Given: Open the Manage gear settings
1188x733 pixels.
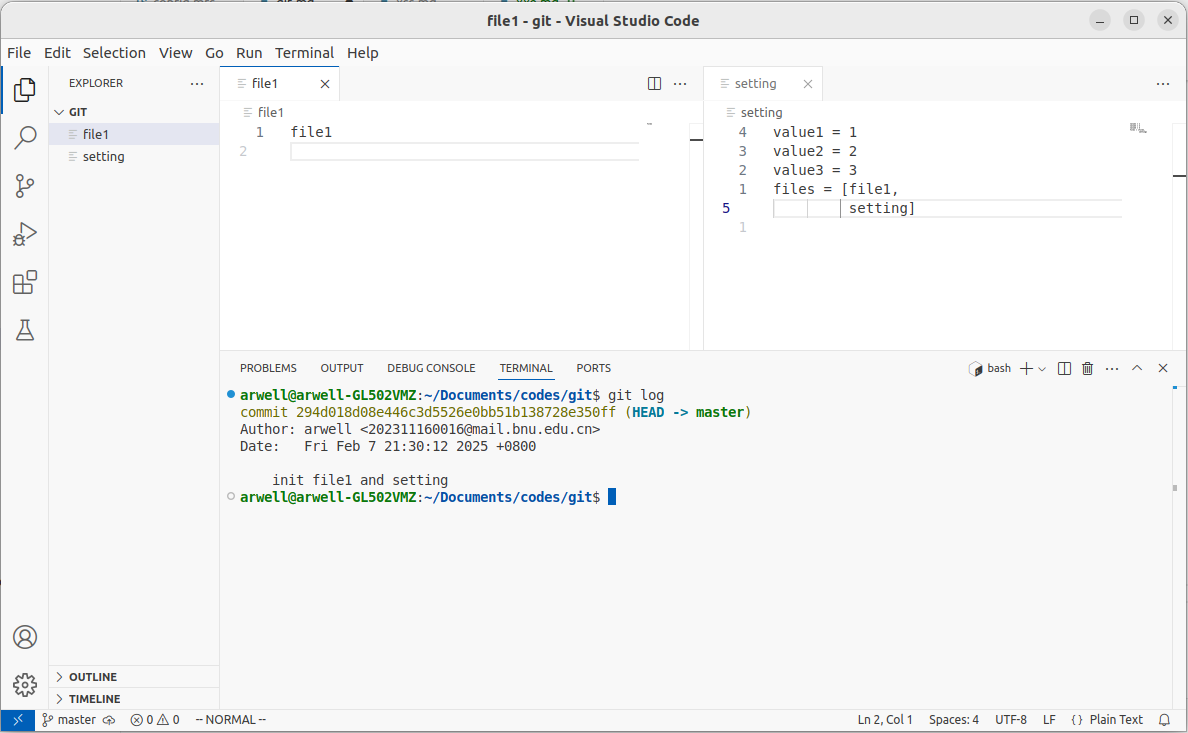Looking at the screenshot, I should coord(25,685).
